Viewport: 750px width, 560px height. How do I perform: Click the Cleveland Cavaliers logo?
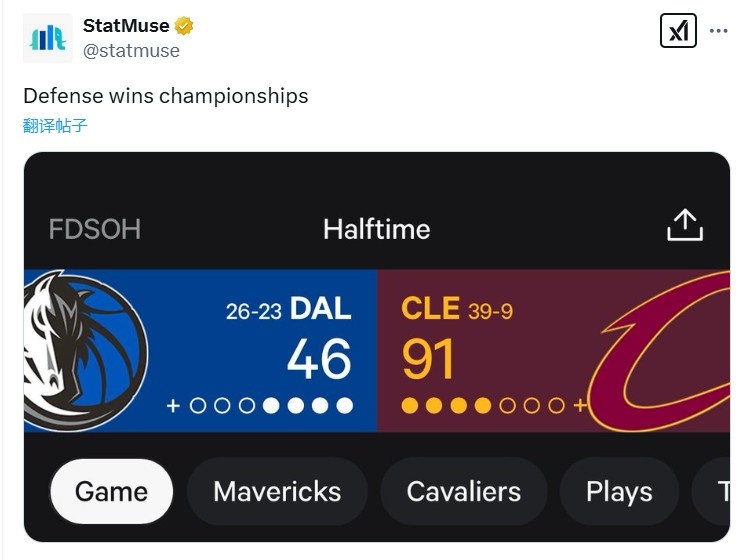pyautogui.click(x=665, y=350)
